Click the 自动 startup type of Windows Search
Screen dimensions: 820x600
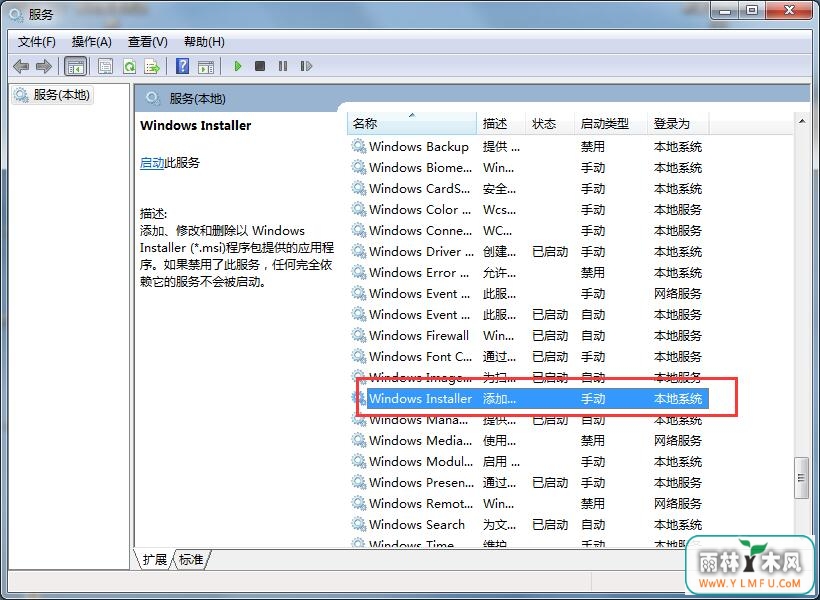[593, 524]
